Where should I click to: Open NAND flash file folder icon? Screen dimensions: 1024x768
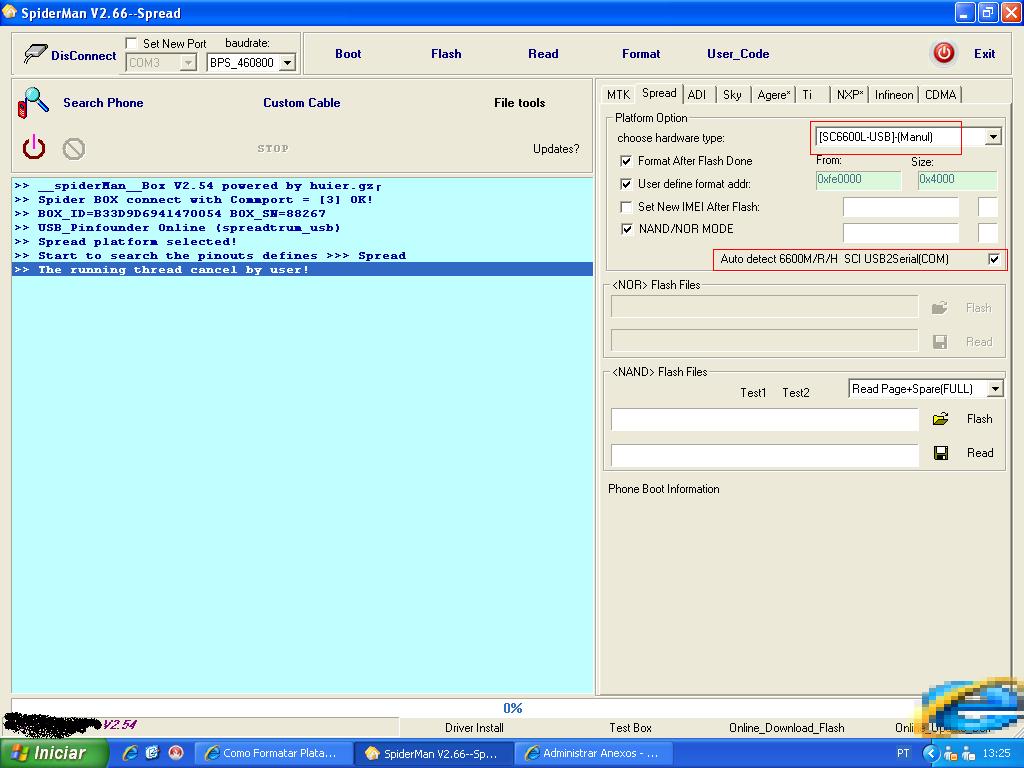[x=940, y=419]
